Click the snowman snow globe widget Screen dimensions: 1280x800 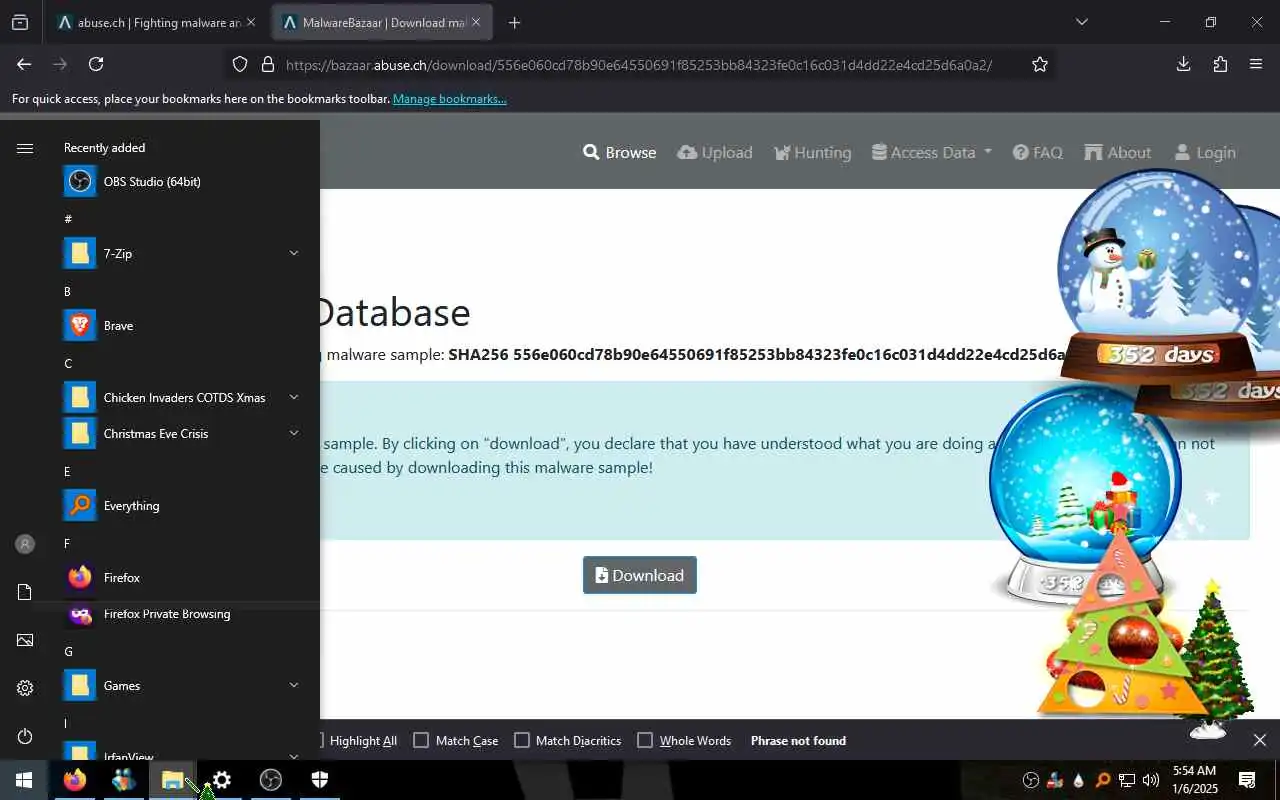coord(1155,275)
